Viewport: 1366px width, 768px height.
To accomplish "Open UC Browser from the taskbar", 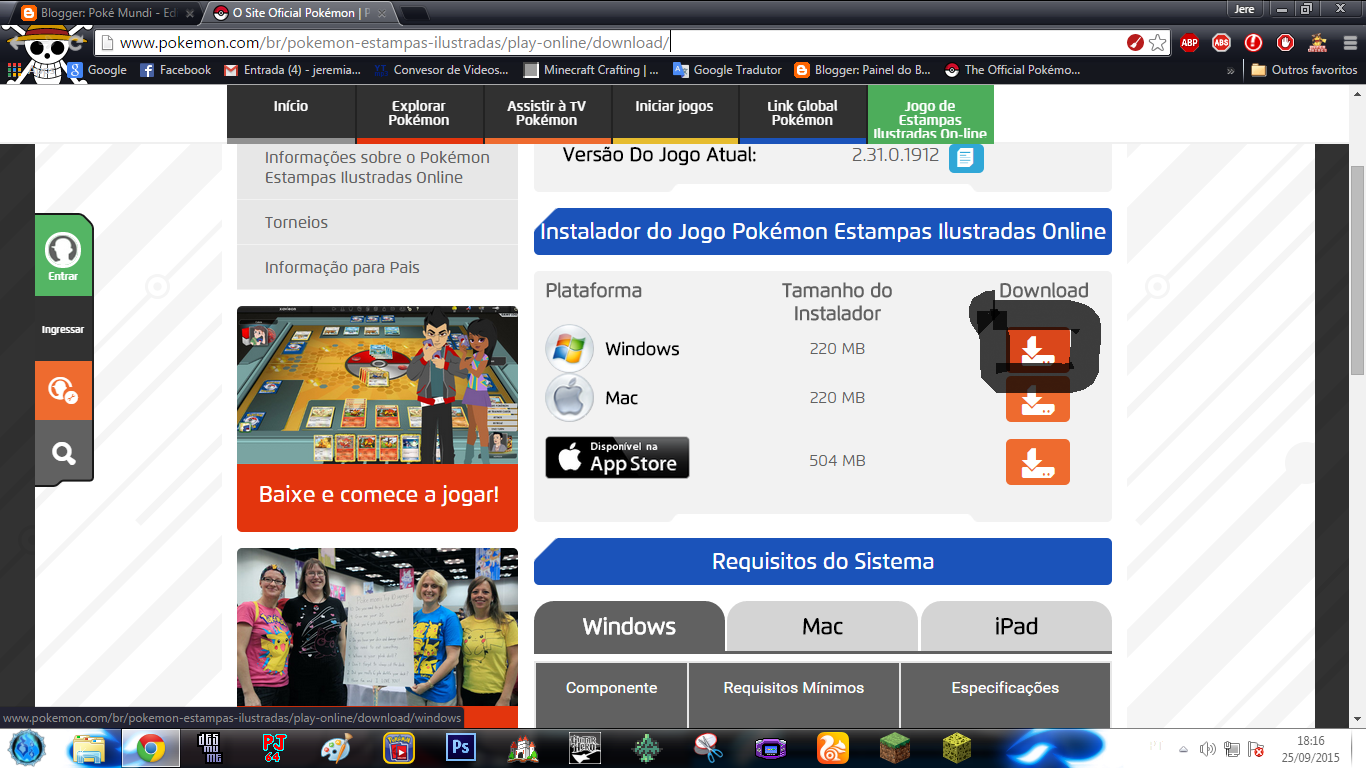I will coord(833,747).
